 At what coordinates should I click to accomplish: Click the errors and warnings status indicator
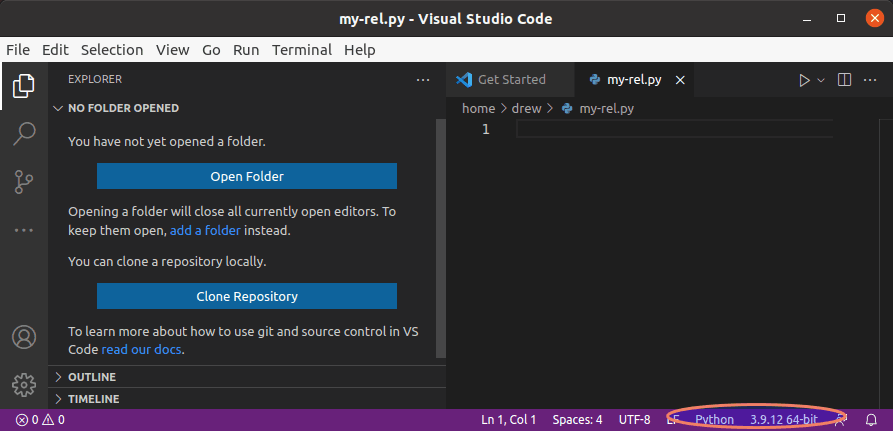40,420
